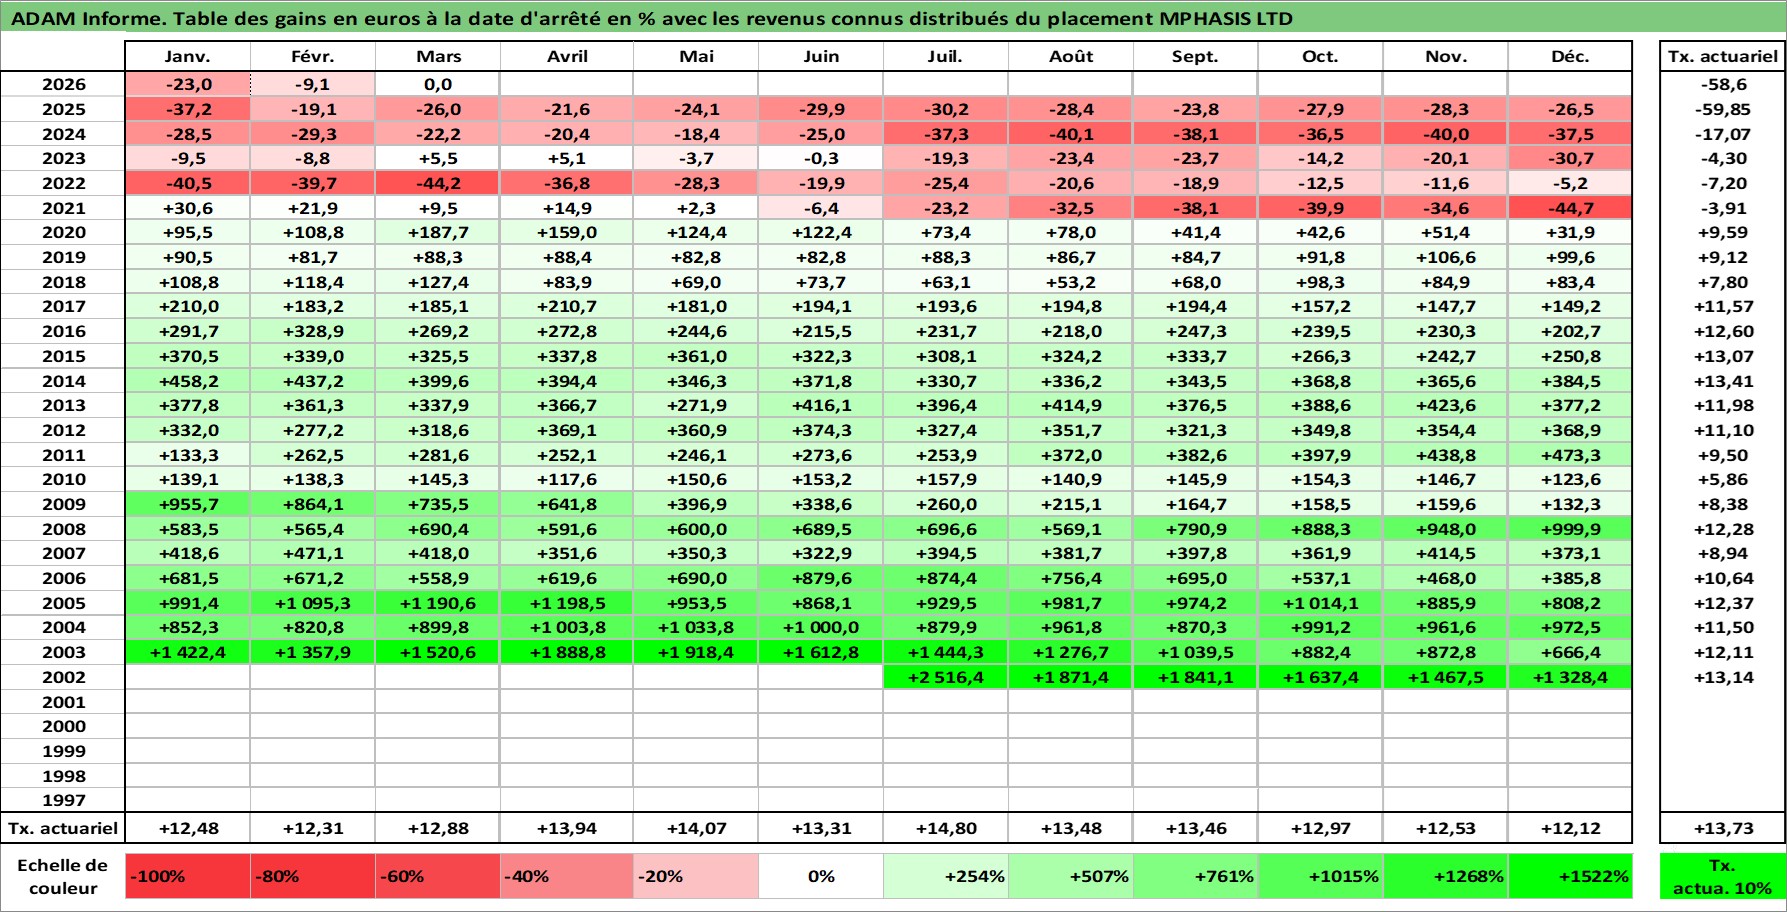Click the +14,07 May actuarial rate
This screenshot has height=912, width=1787.
tap(696, 828)
